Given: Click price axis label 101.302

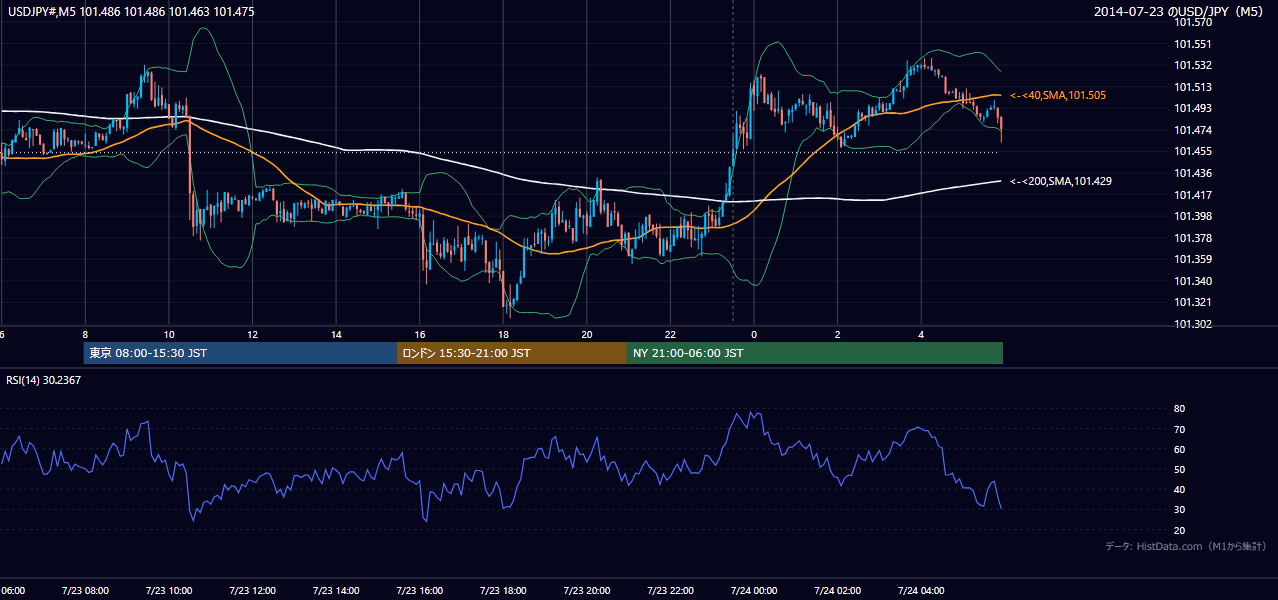Looking at the screenshot, I should point(1192,324).
